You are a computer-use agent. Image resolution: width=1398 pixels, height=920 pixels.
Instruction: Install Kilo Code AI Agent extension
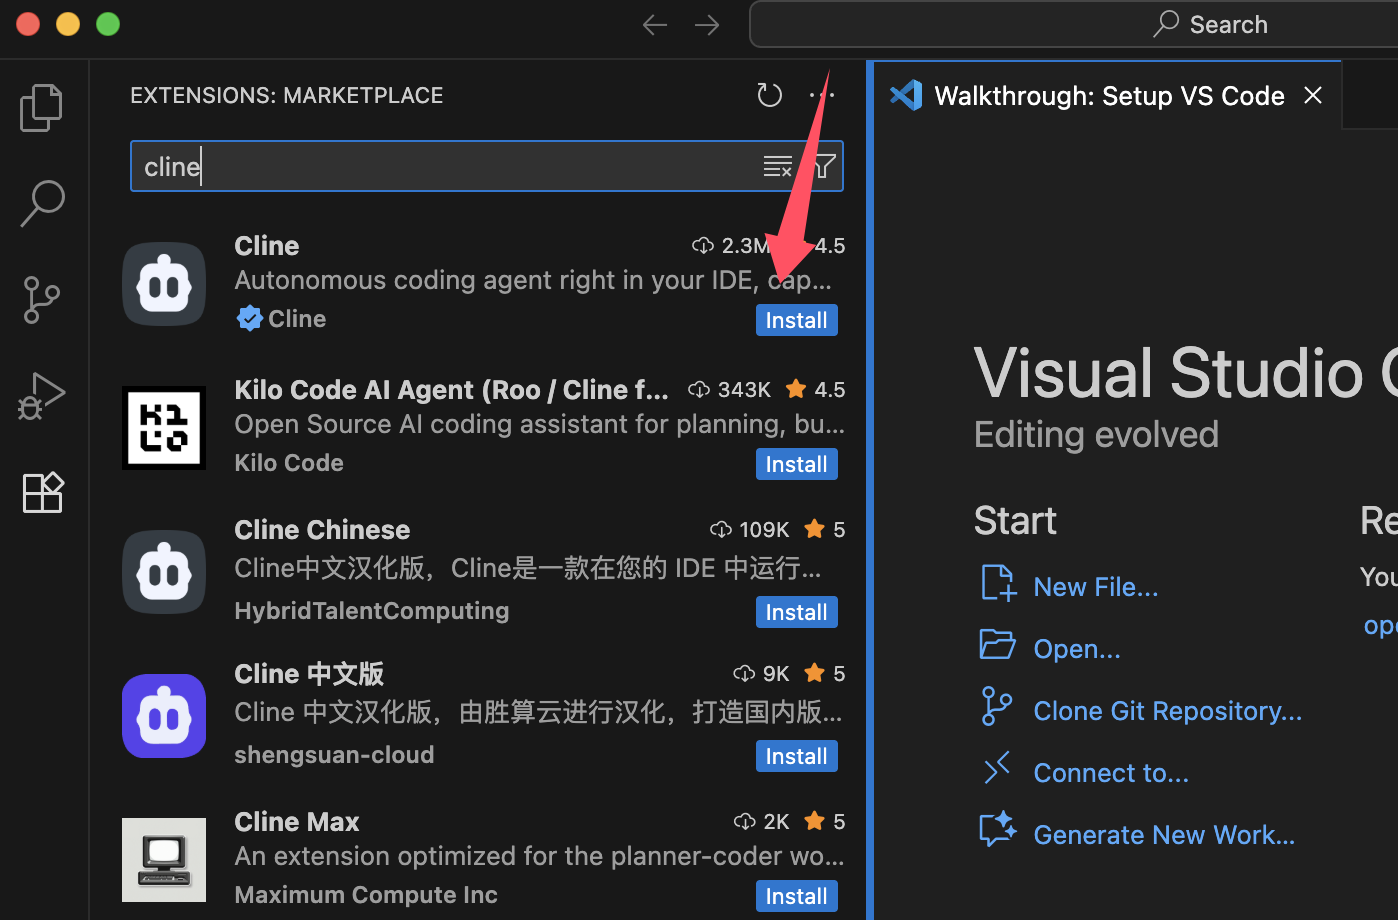click(x=796, y=464)
